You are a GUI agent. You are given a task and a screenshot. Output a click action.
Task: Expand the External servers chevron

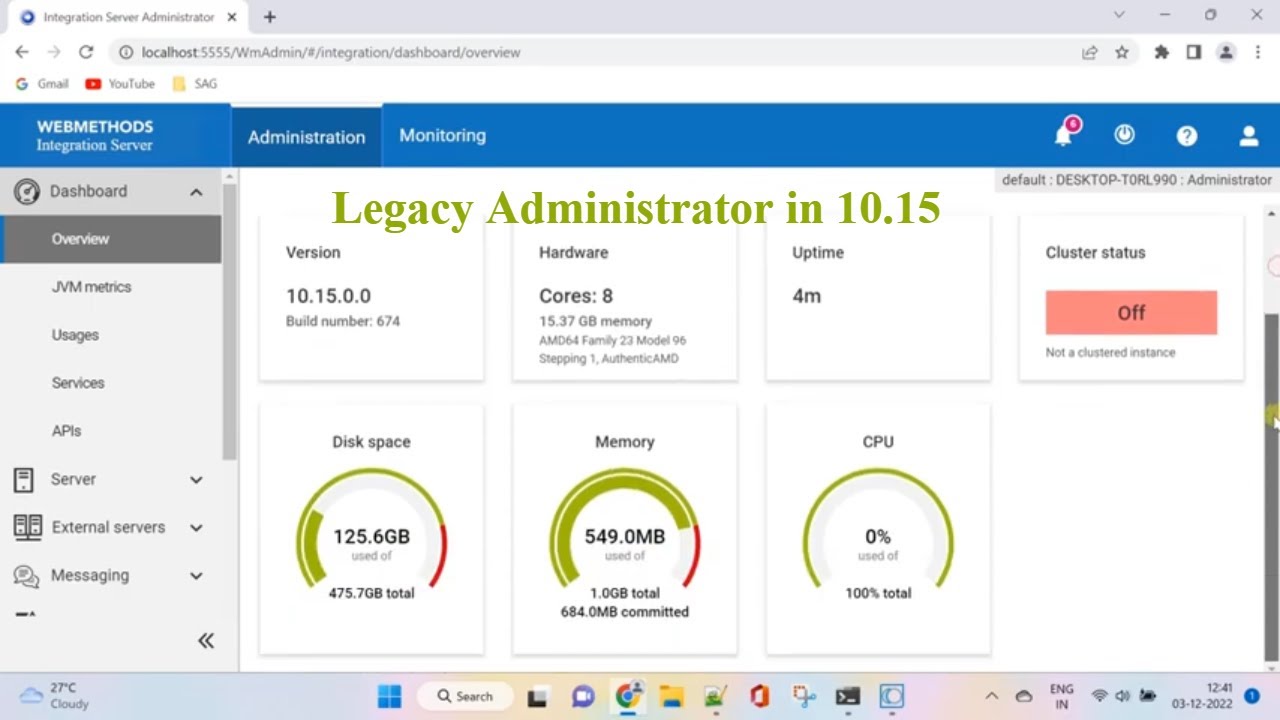pyautogui.click(x=196, y=528)
